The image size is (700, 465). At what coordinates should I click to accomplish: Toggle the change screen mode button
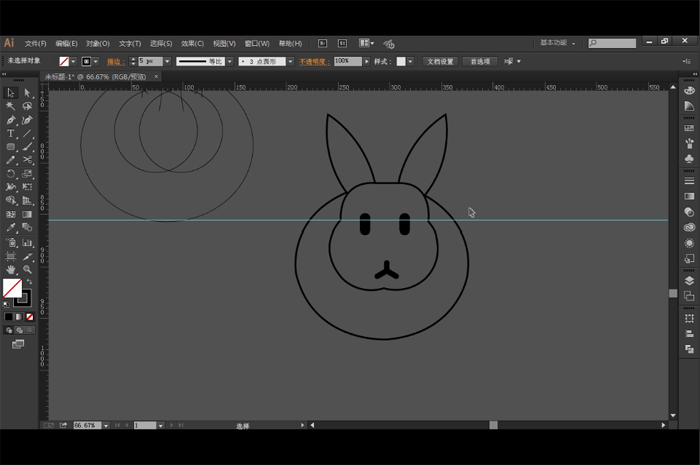(x=18, y=344)
